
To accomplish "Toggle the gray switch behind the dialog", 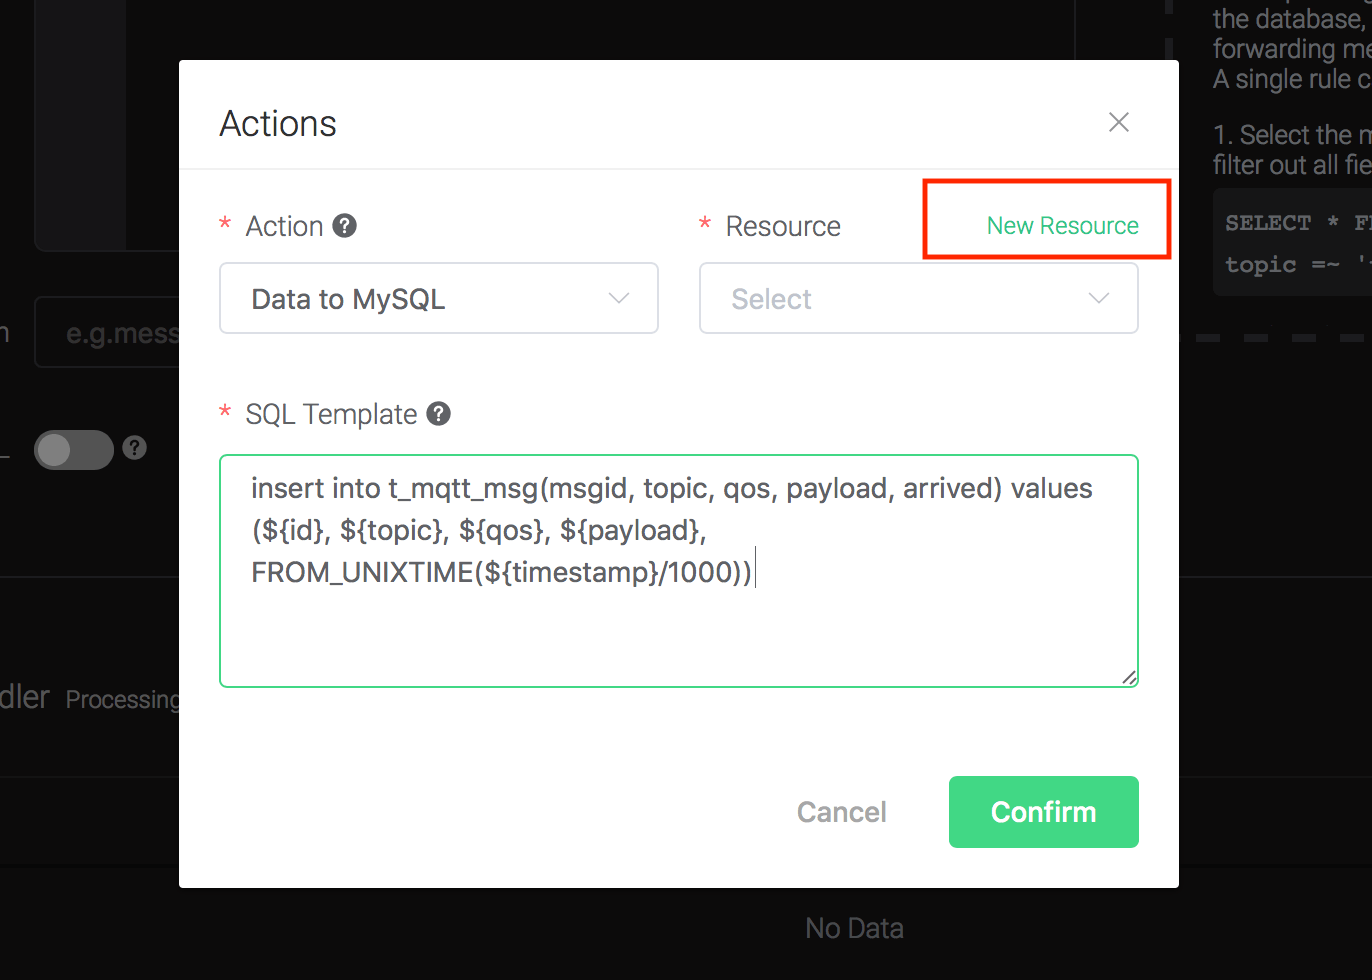I will click(x=73, y=450).
